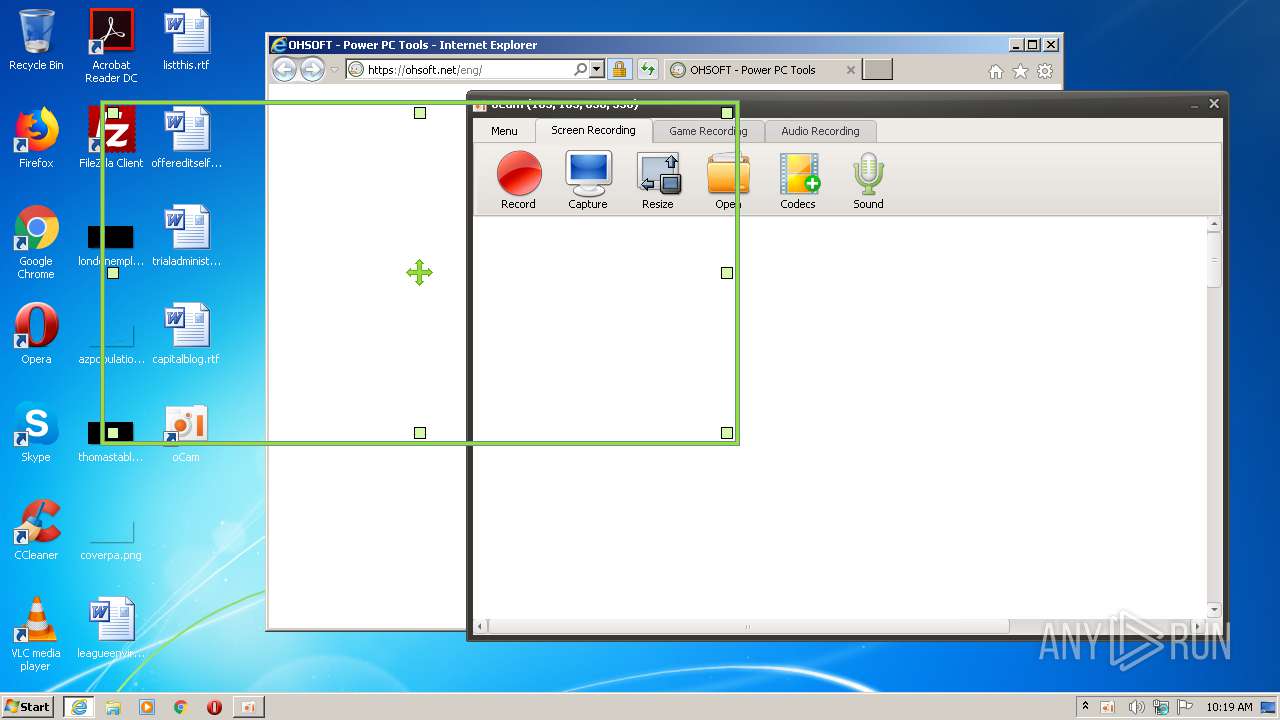The height and width of the screenshot is (720, 1280).
Task: Select the CCleaner desktop icon
Action: (x=36, y=530)
